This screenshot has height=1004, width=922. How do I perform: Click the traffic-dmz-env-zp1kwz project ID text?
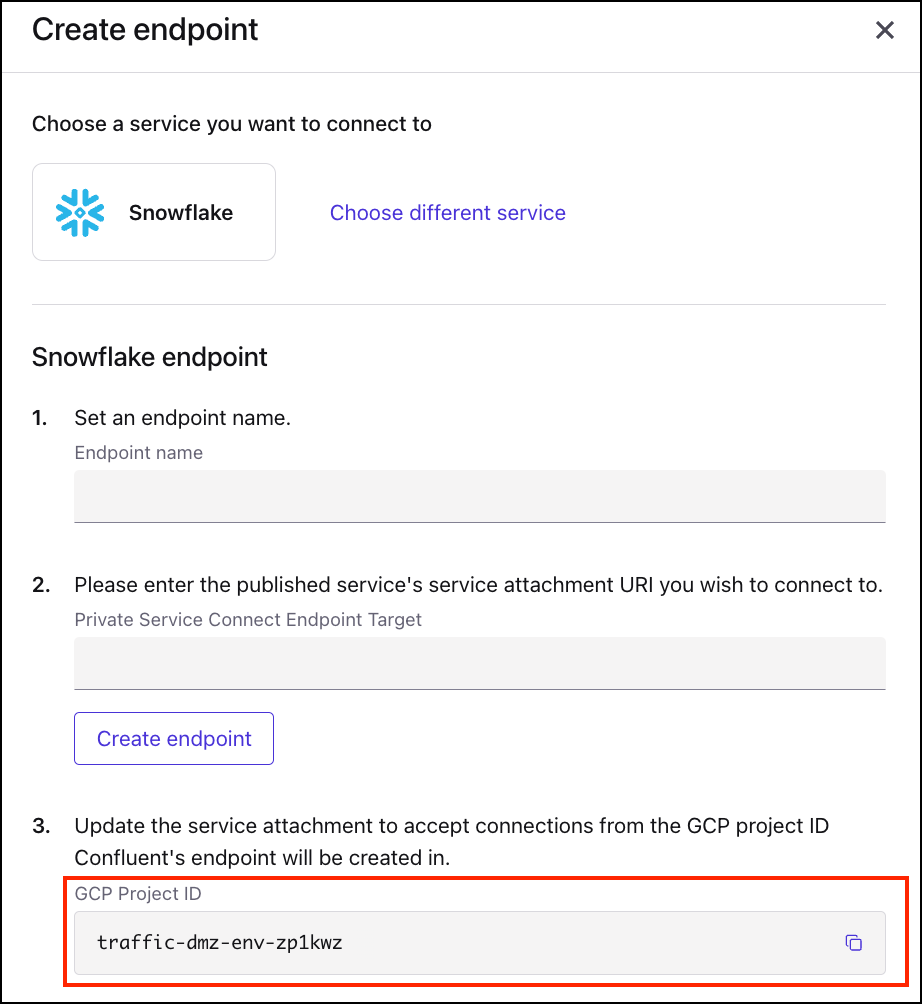pos(220,942)
